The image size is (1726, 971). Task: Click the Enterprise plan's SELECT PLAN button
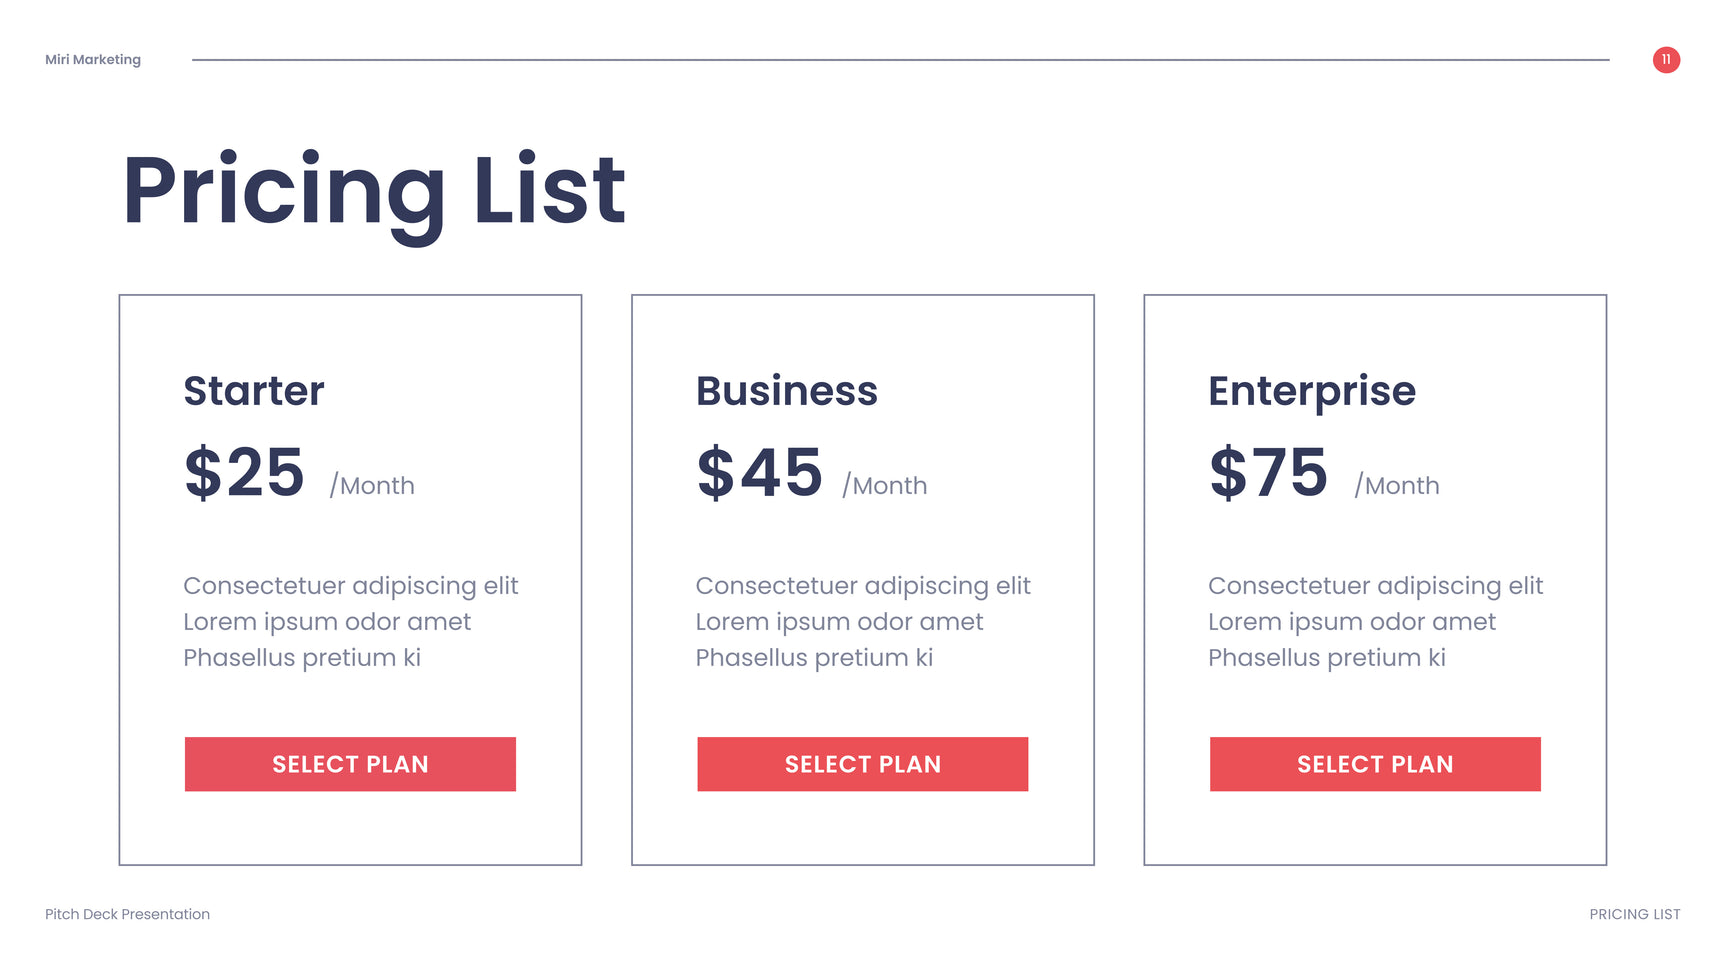[1375, 764]
